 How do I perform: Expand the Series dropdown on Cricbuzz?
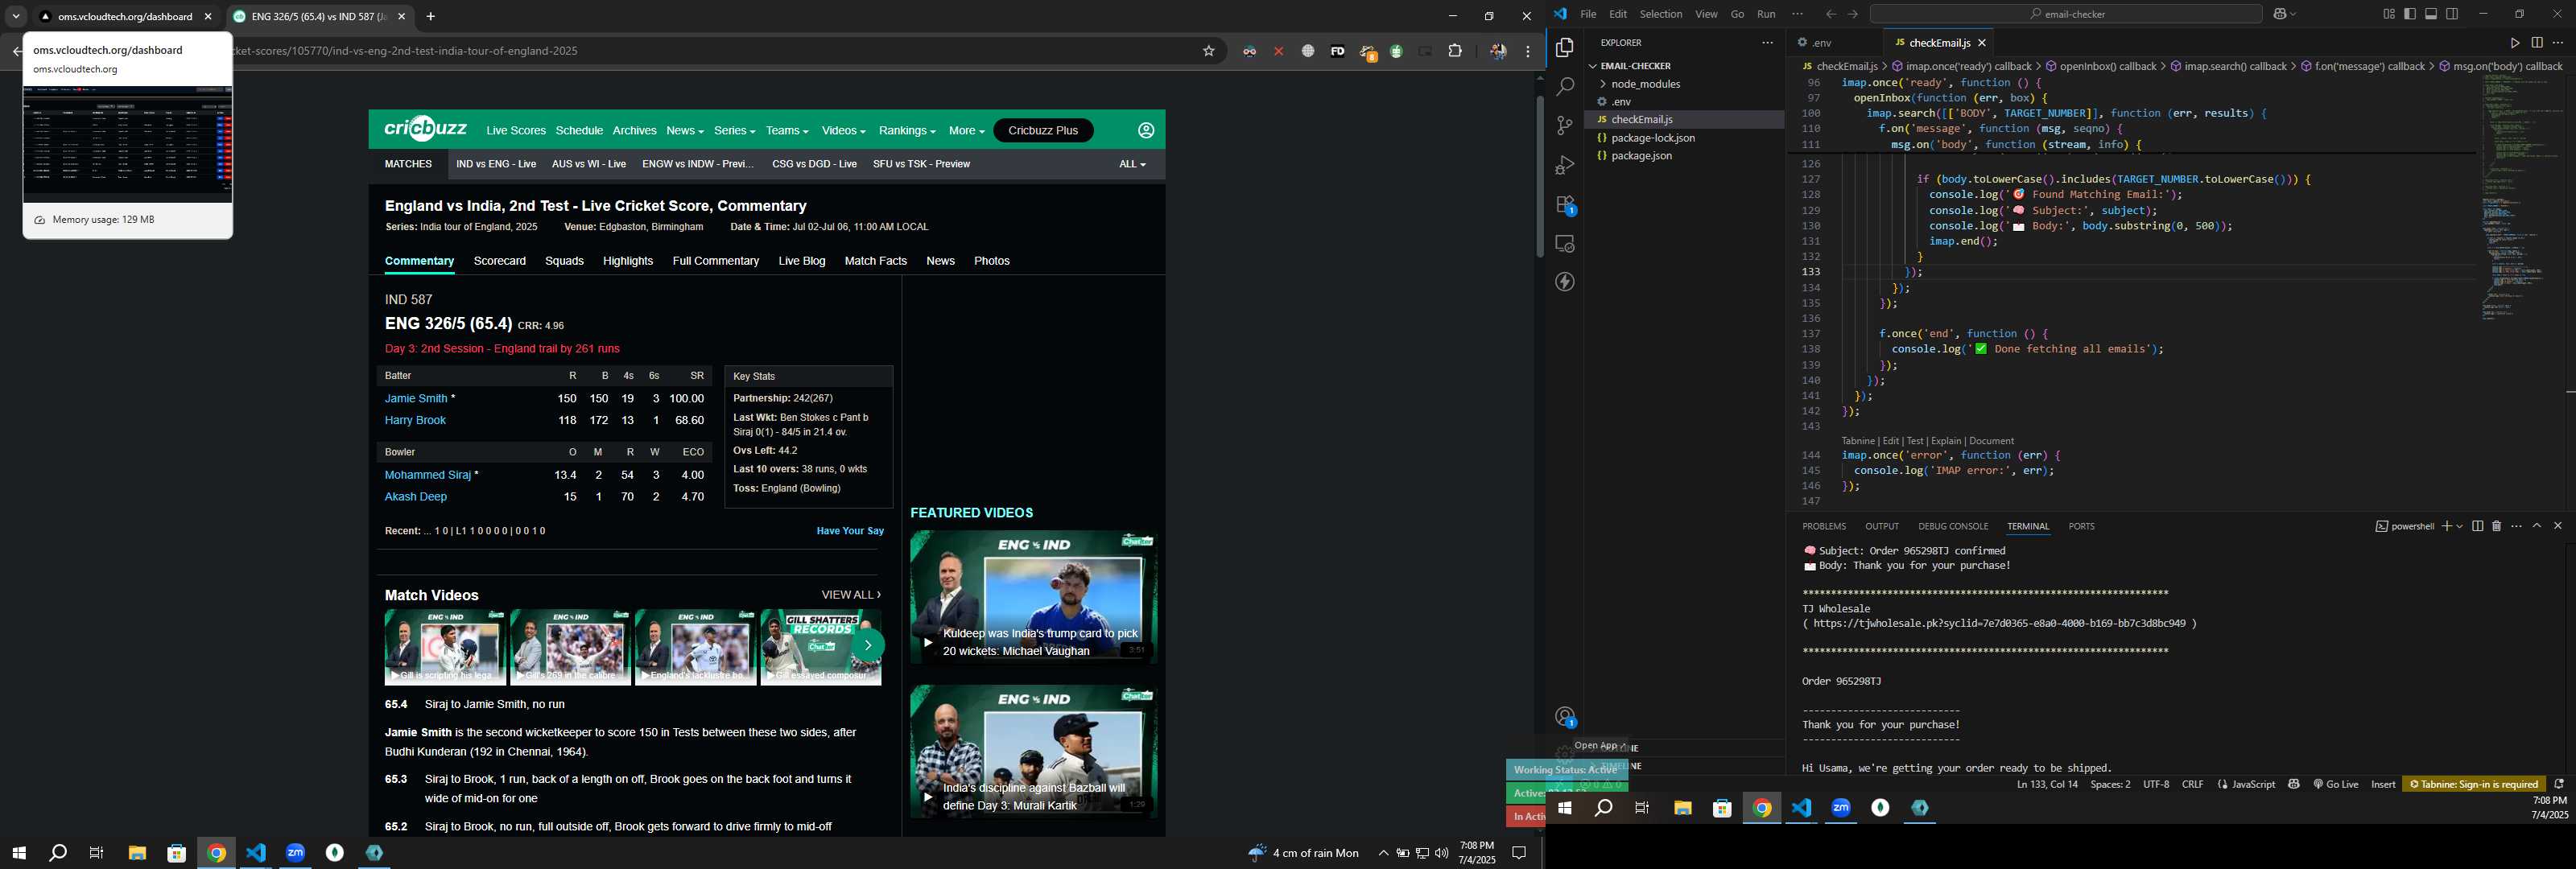734,131
